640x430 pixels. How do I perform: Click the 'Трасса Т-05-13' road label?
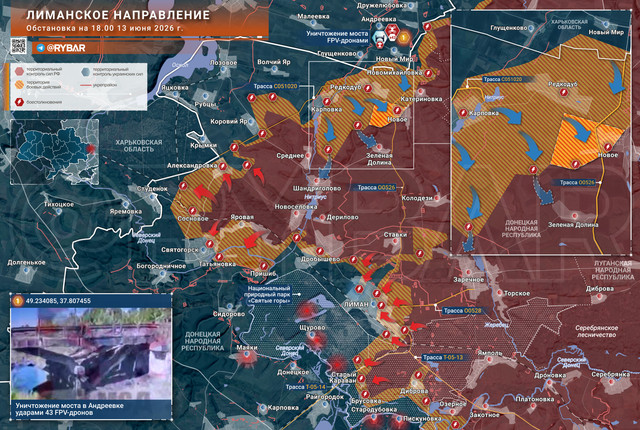[443, 357]
